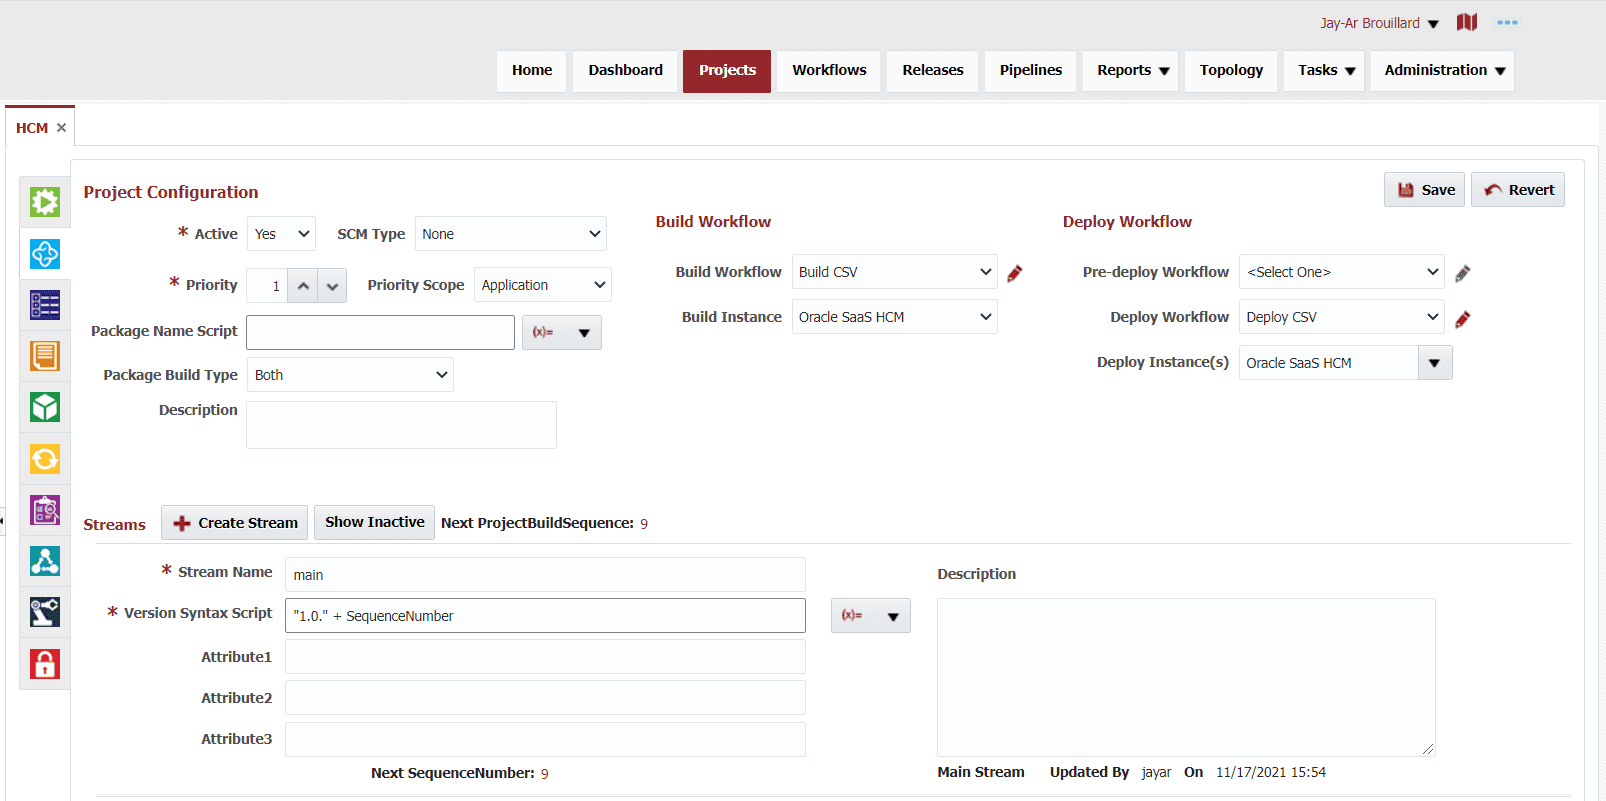Open the yellow refresh-cycle sidebar icon

coord(45,459)
